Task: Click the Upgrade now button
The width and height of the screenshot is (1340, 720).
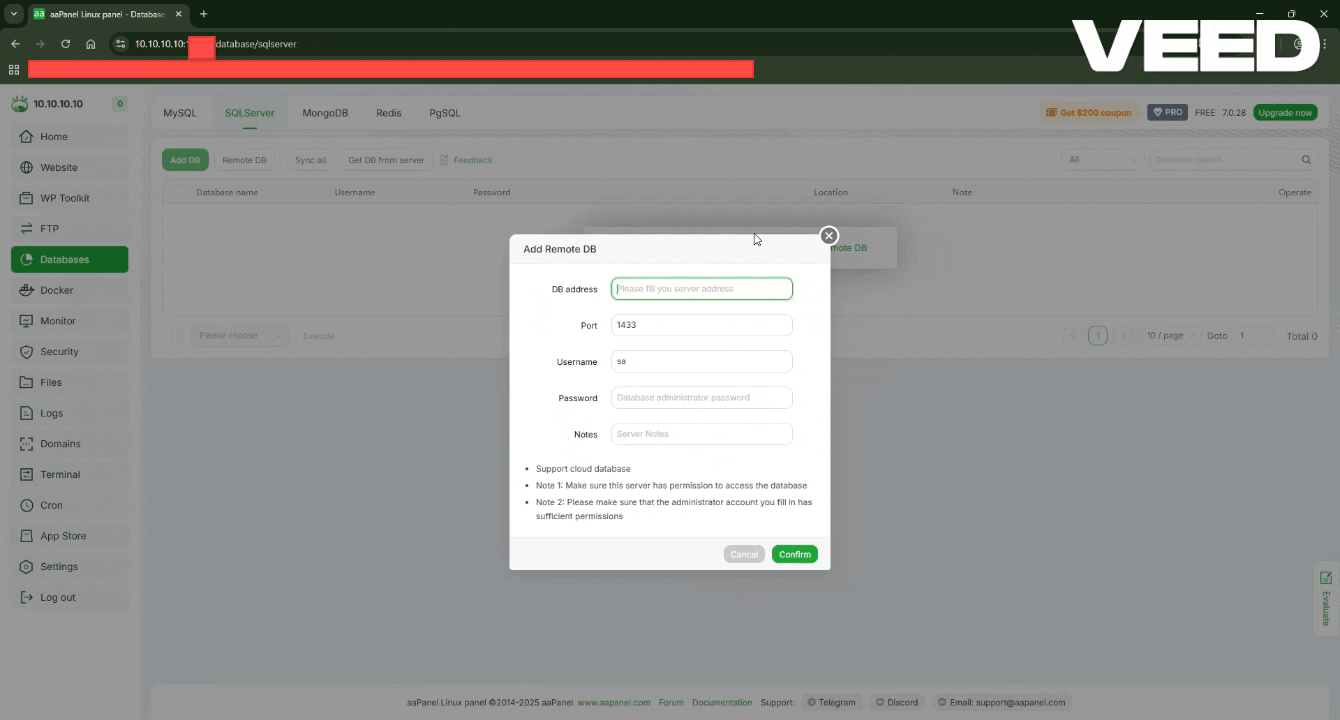Action: [x=1285, y=113]
